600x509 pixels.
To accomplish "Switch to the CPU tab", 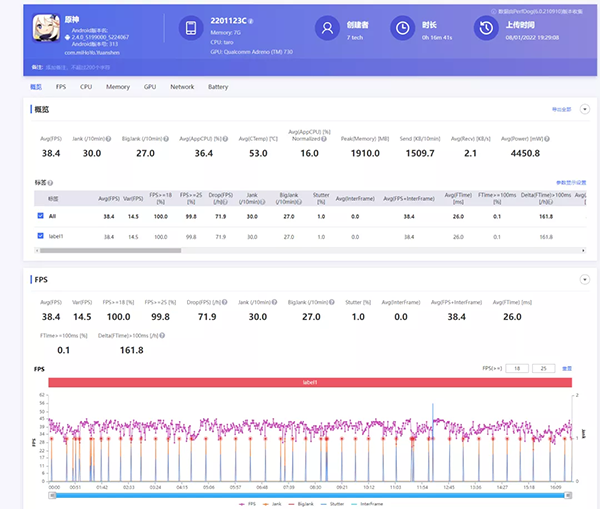I will [x=86, y=87].
